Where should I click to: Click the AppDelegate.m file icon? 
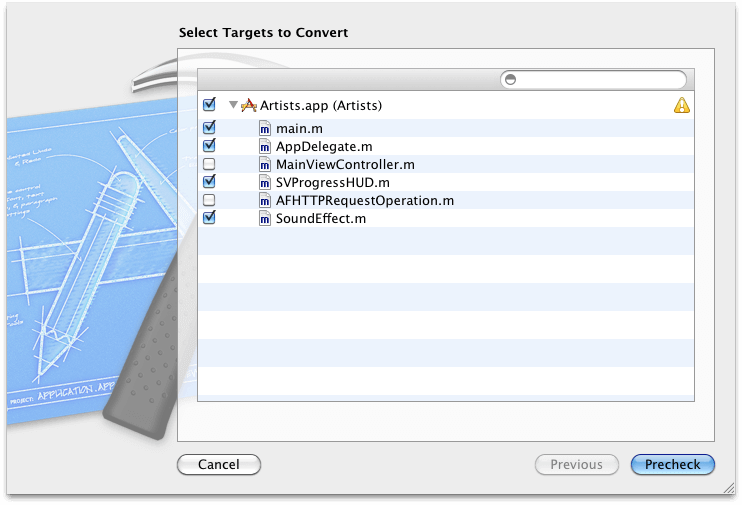265,146
